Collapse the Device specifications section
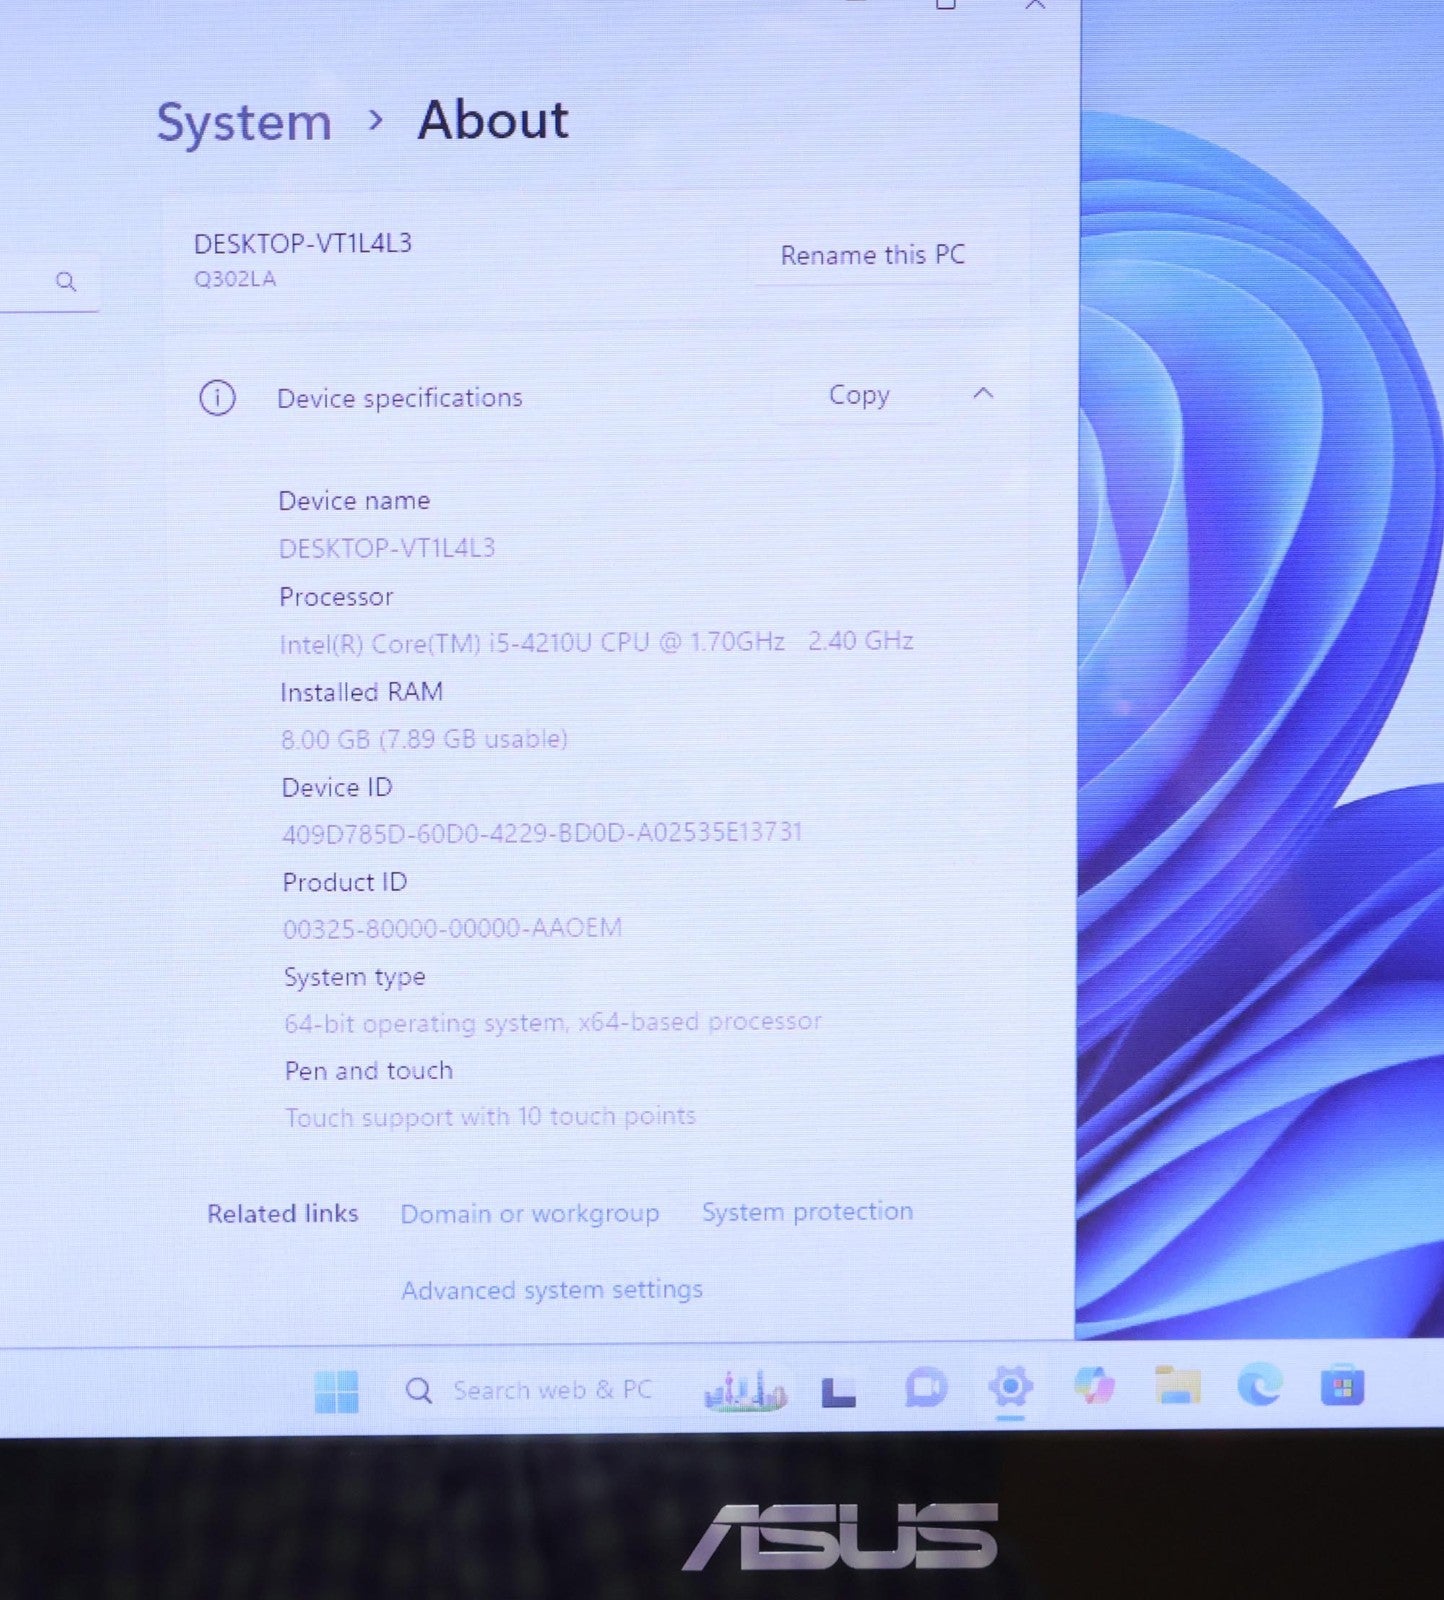Image resolution: width=1444 pixels, height=1600 pixels. 983,394
